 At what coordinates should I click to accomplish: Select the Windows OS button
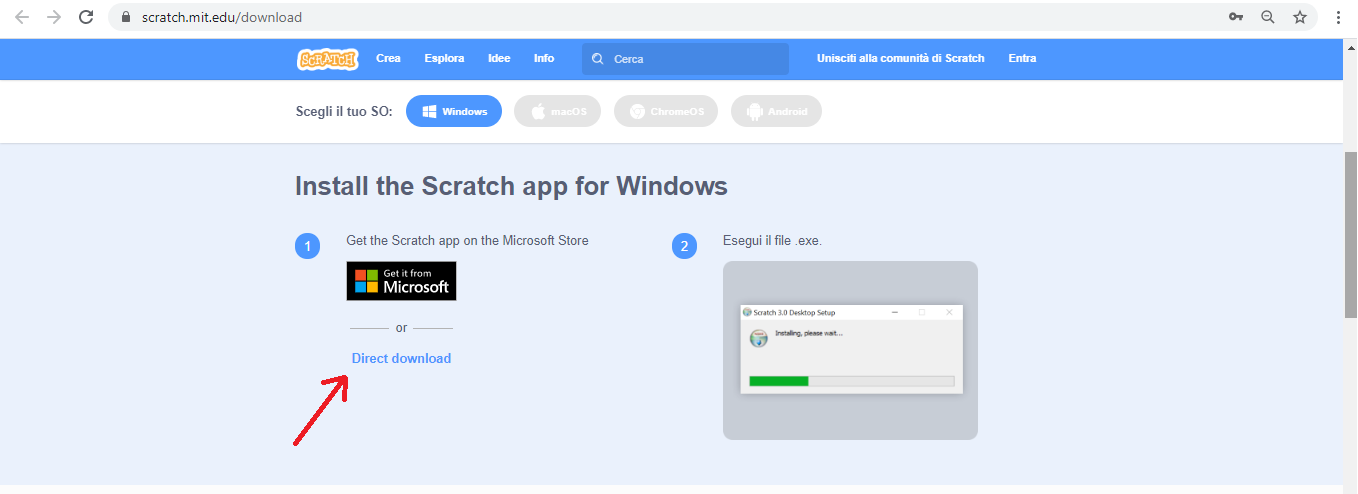pos(454,111)
